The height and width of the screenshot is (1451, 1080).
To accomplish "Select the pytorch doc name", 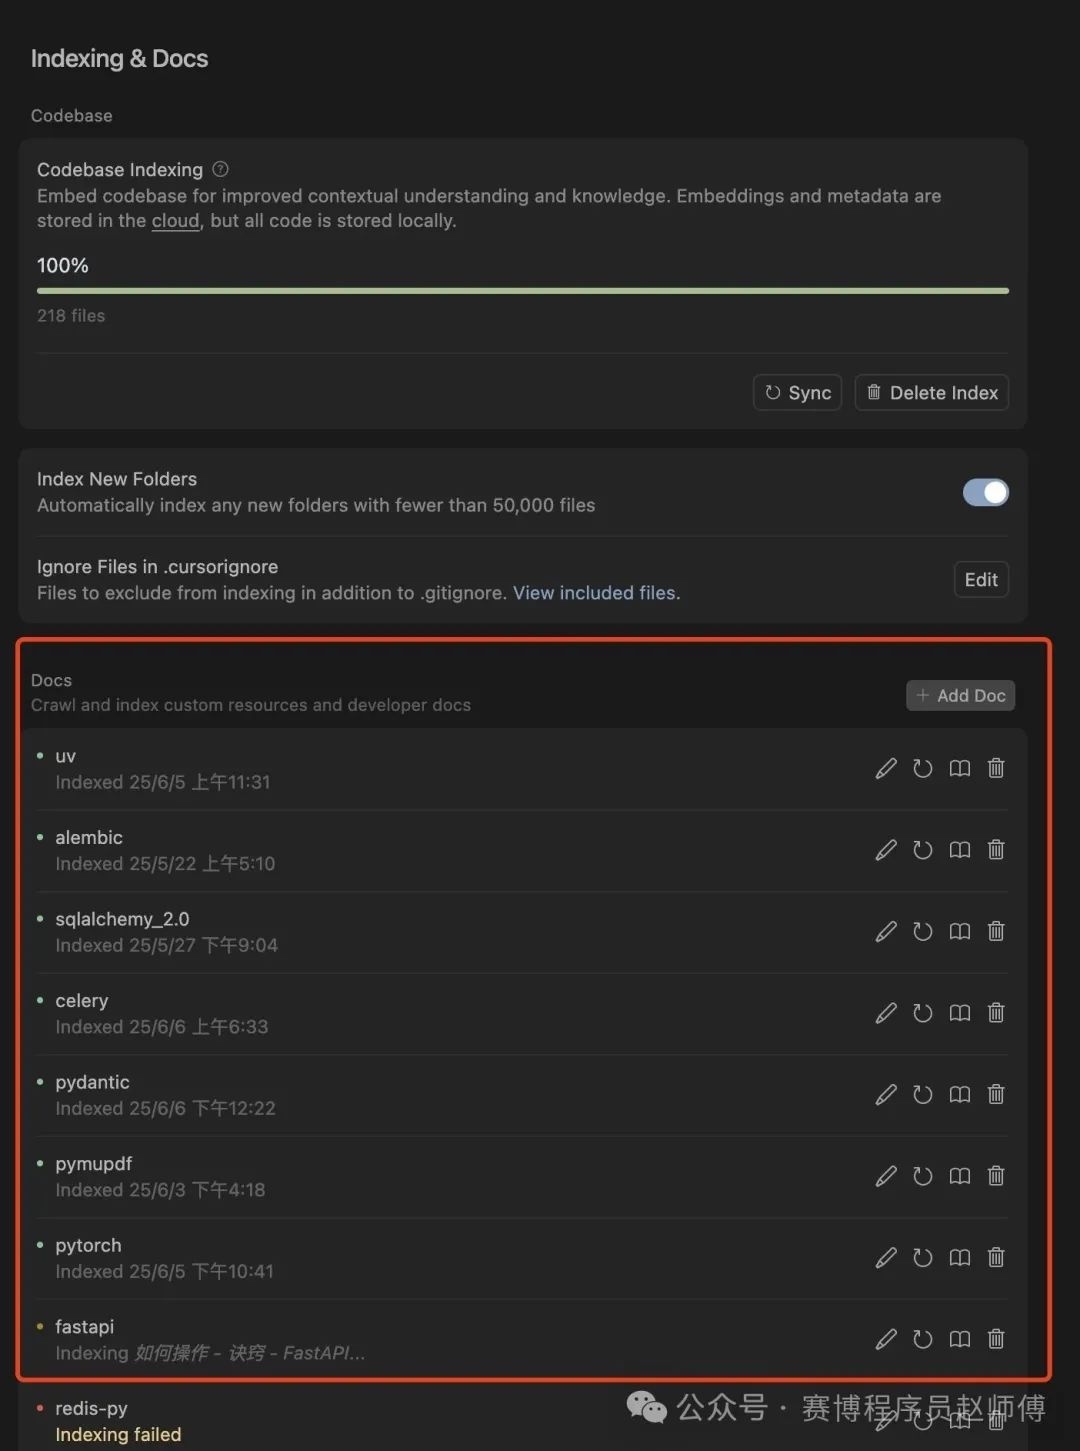I will 88,1246.
